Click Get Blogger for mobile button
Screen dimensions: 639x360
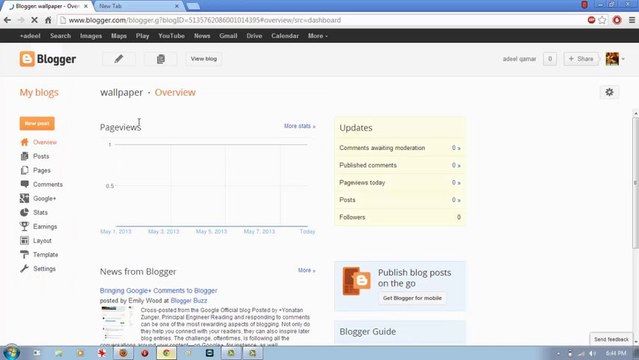pos(412,298)
